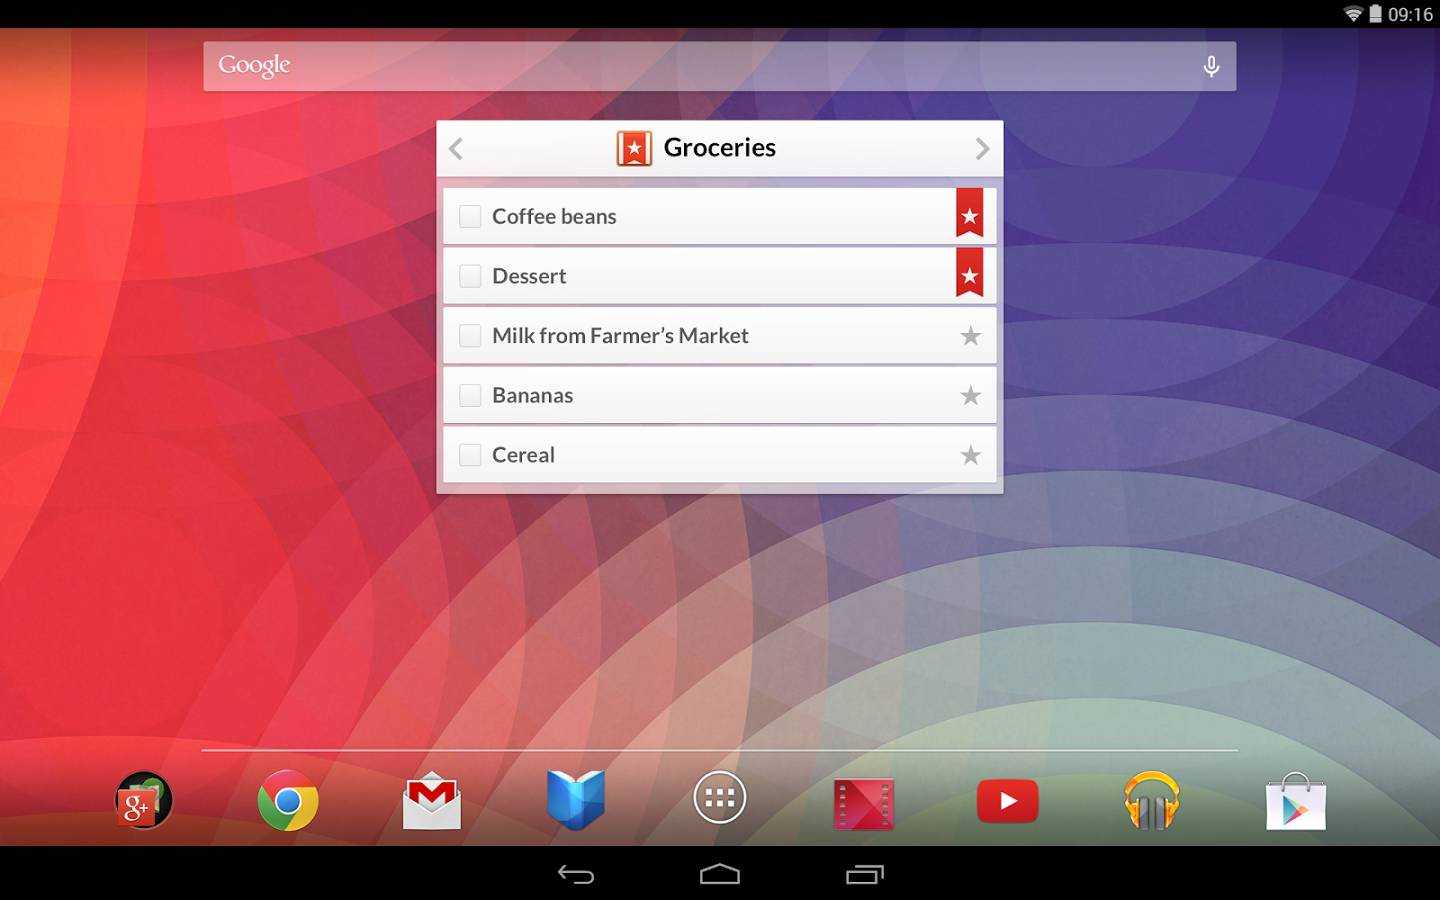
Task: Unstar the Coffee beans task
Action: [970, 213]
